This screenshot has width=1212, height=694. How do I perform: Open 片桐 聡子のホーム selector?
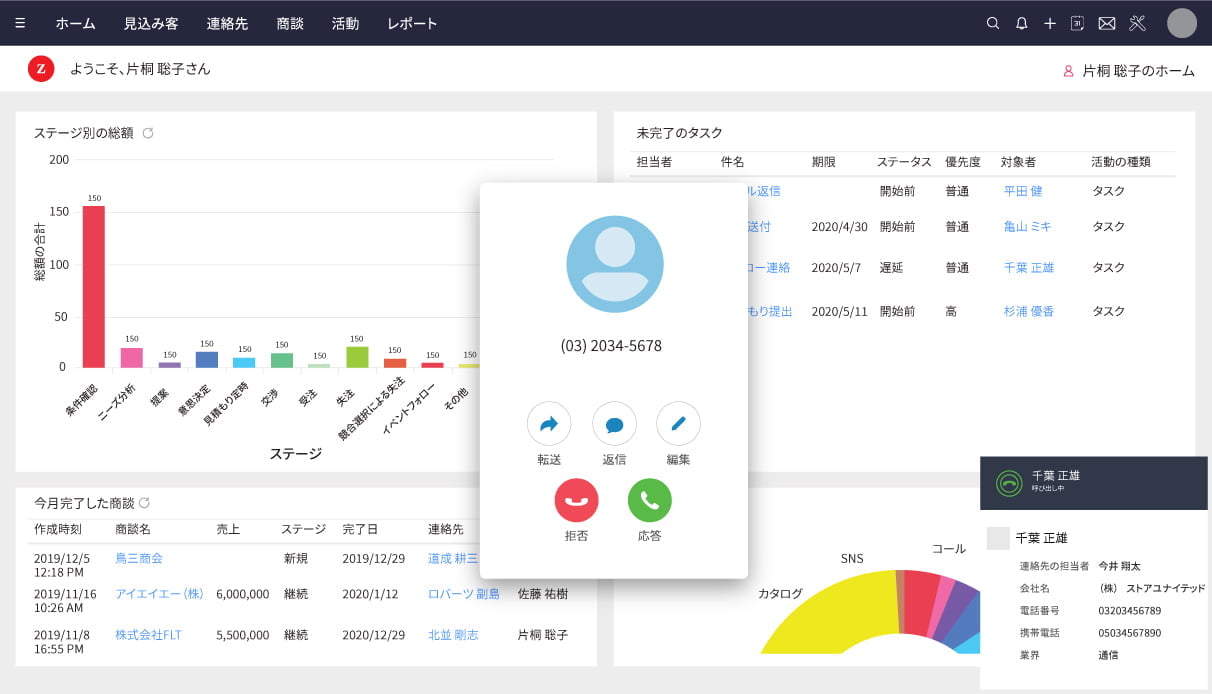(1138, 71)
